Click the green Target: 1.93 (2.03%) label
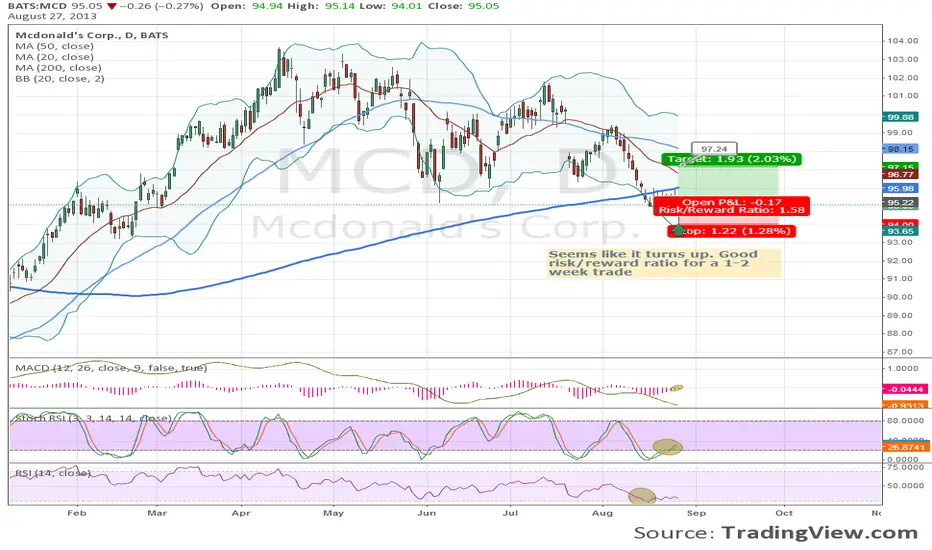Viewport: 932px width, 550px height. click(x=731, y=159)
